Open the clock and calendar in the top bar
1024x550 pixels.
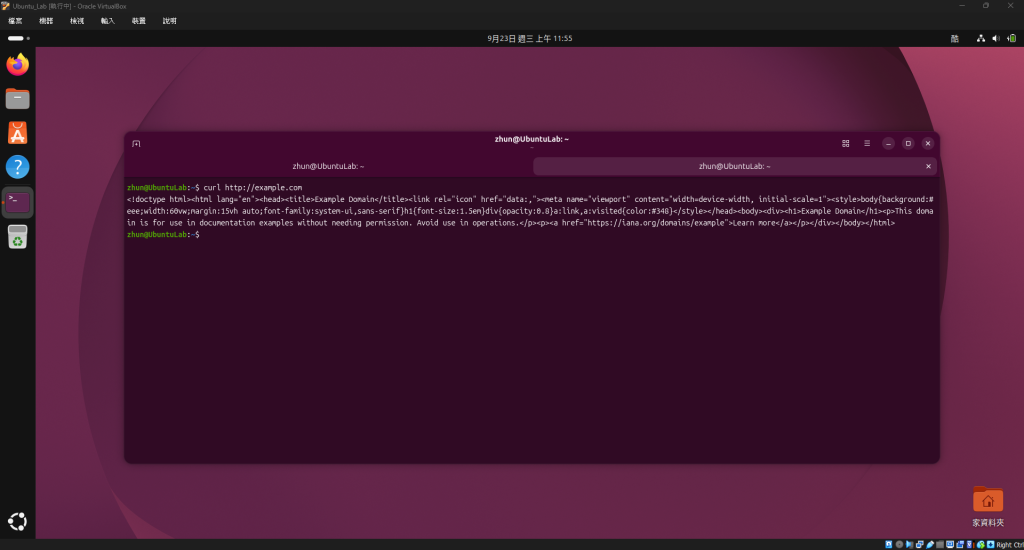(530, 39)
